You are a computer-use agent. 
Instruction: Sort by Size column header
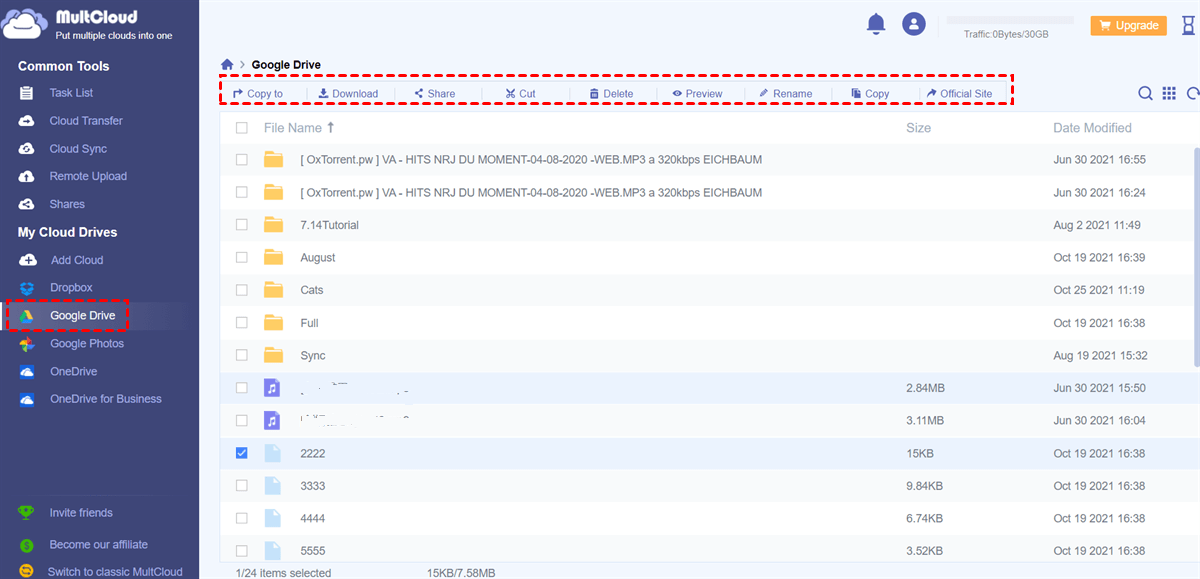[x=918, y=128]
